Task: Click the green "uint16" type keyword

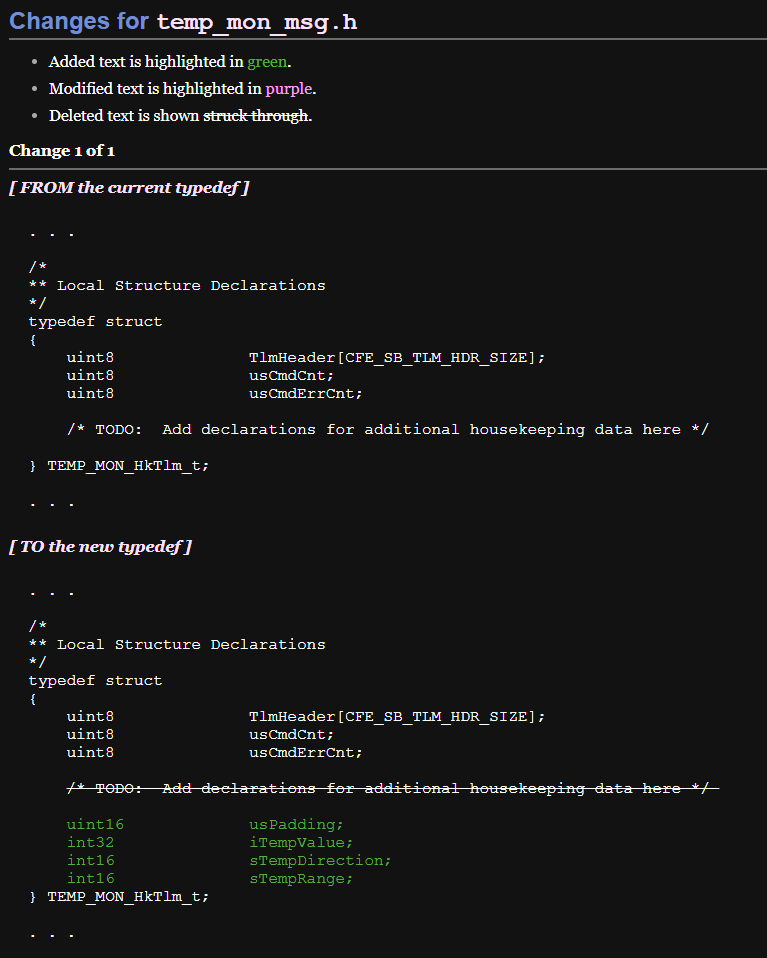Action: point(95,824)
